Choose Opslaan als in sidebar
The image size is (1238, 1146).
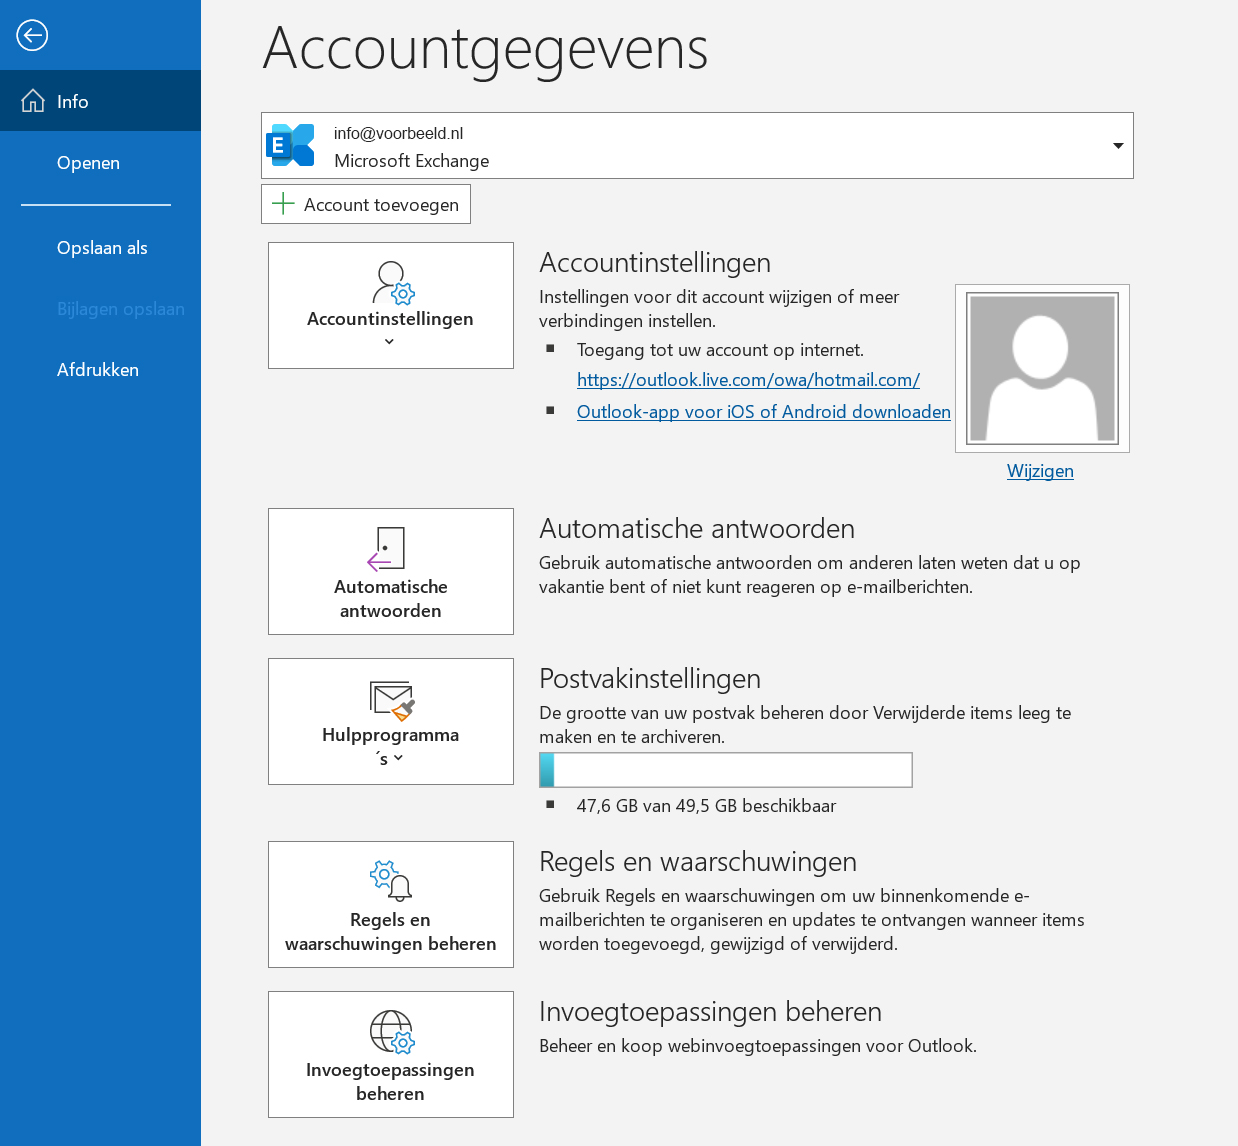100,248
